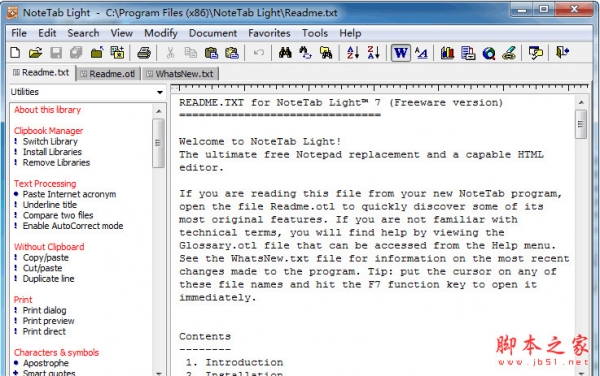This screenshot has width=600, height=376.
Task: Click the Search Disk binoculars-folder icon
Action: point(326,52)
